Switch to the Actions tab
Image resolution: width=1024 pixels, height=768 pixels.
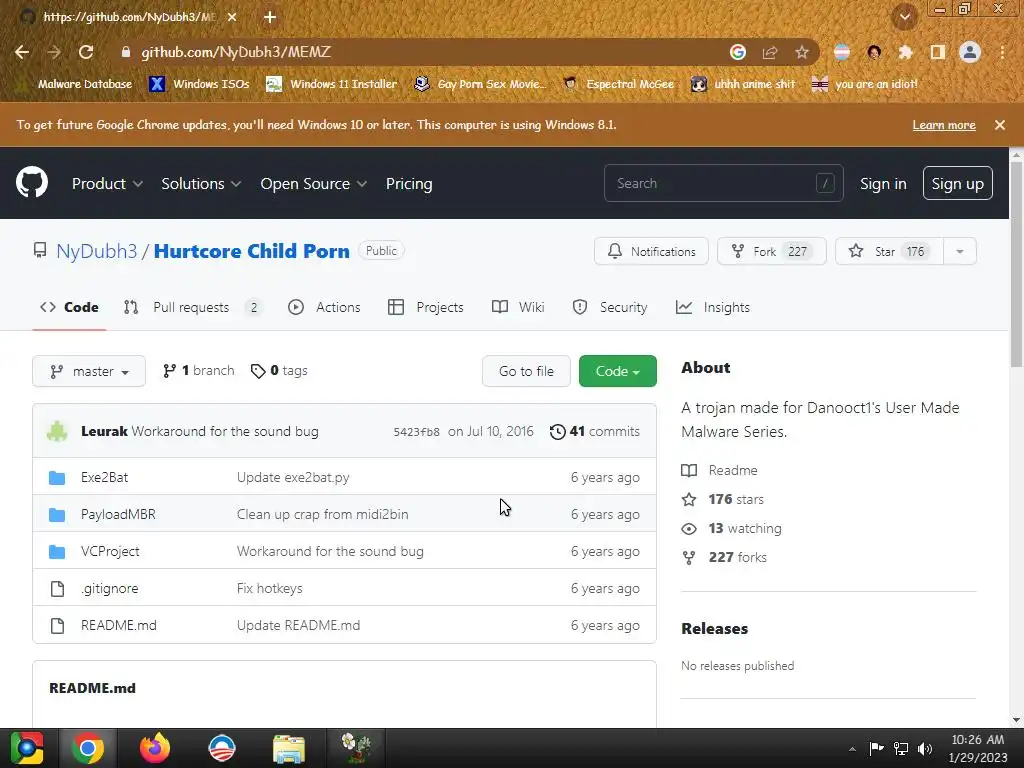324,308
